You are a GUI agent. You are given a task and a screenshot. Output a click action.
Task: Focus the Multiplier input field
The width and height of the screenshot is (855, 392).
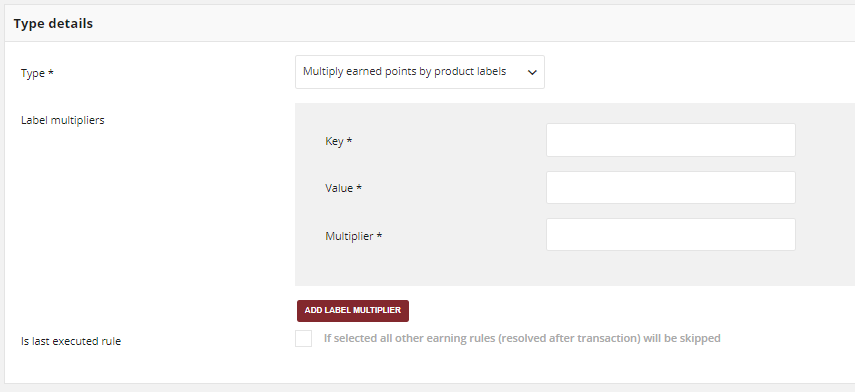coord(671,234)
